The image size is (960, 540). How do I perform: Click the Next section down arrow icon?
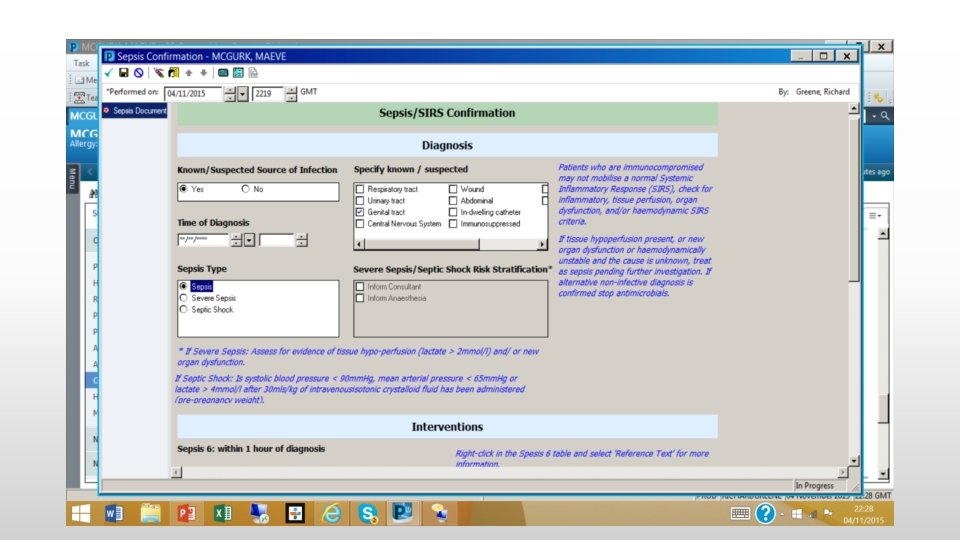(204, 73)
